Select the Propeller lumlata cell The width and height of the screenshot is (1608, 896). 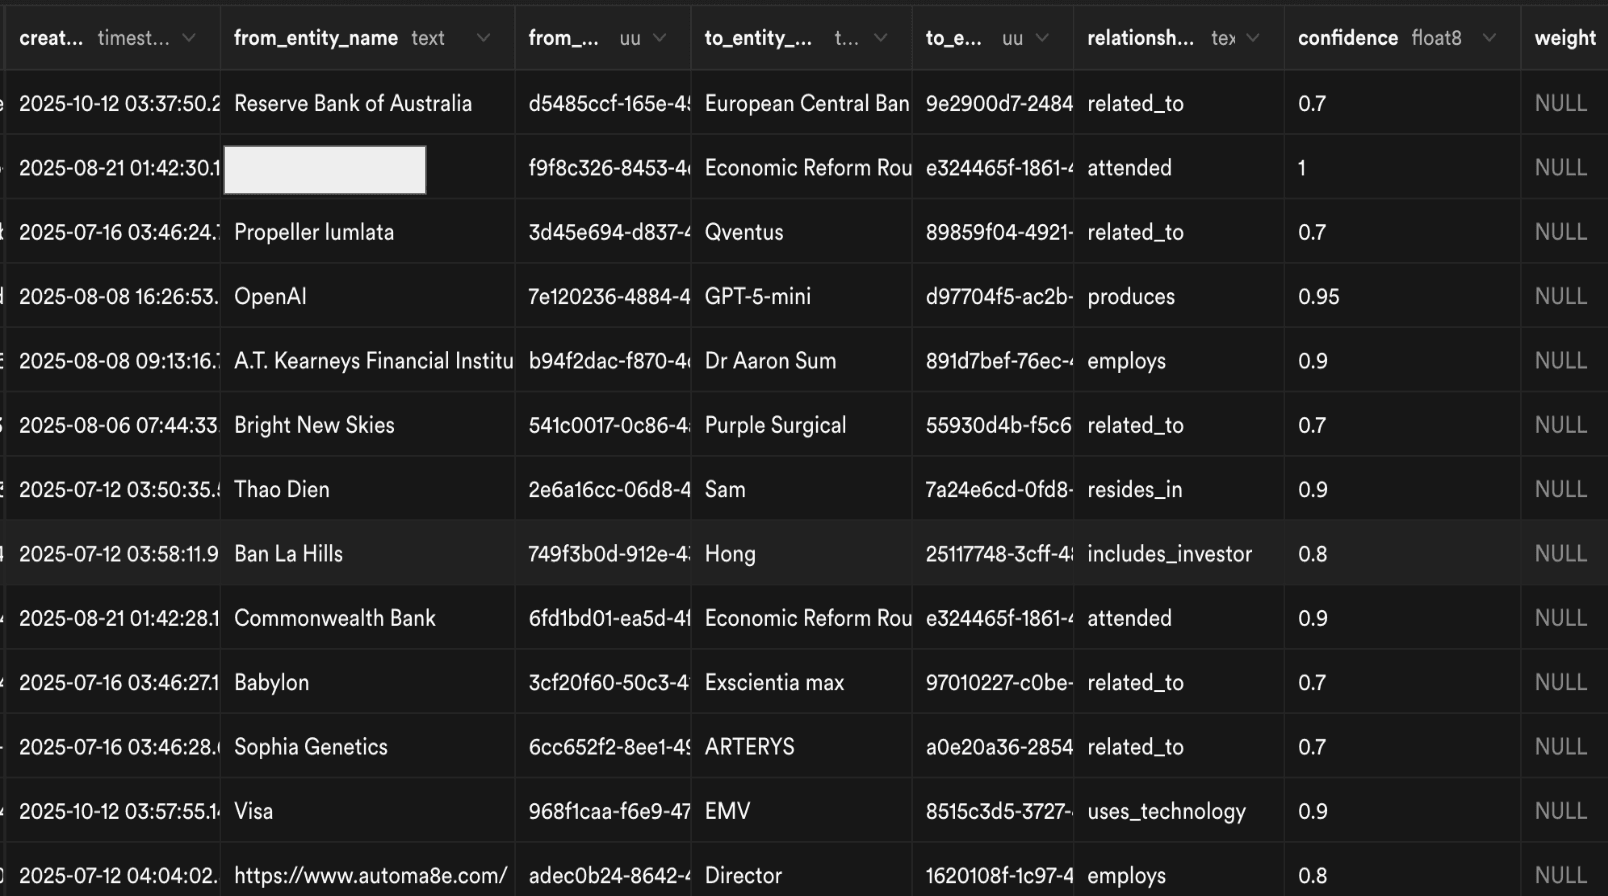pos(368,232)
